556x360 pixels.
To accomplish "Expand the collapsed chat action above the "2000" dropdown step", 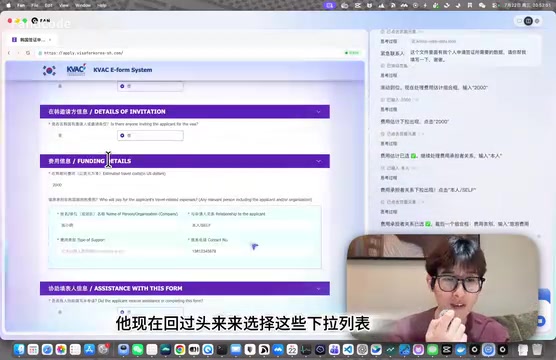I will coord(400,100).
